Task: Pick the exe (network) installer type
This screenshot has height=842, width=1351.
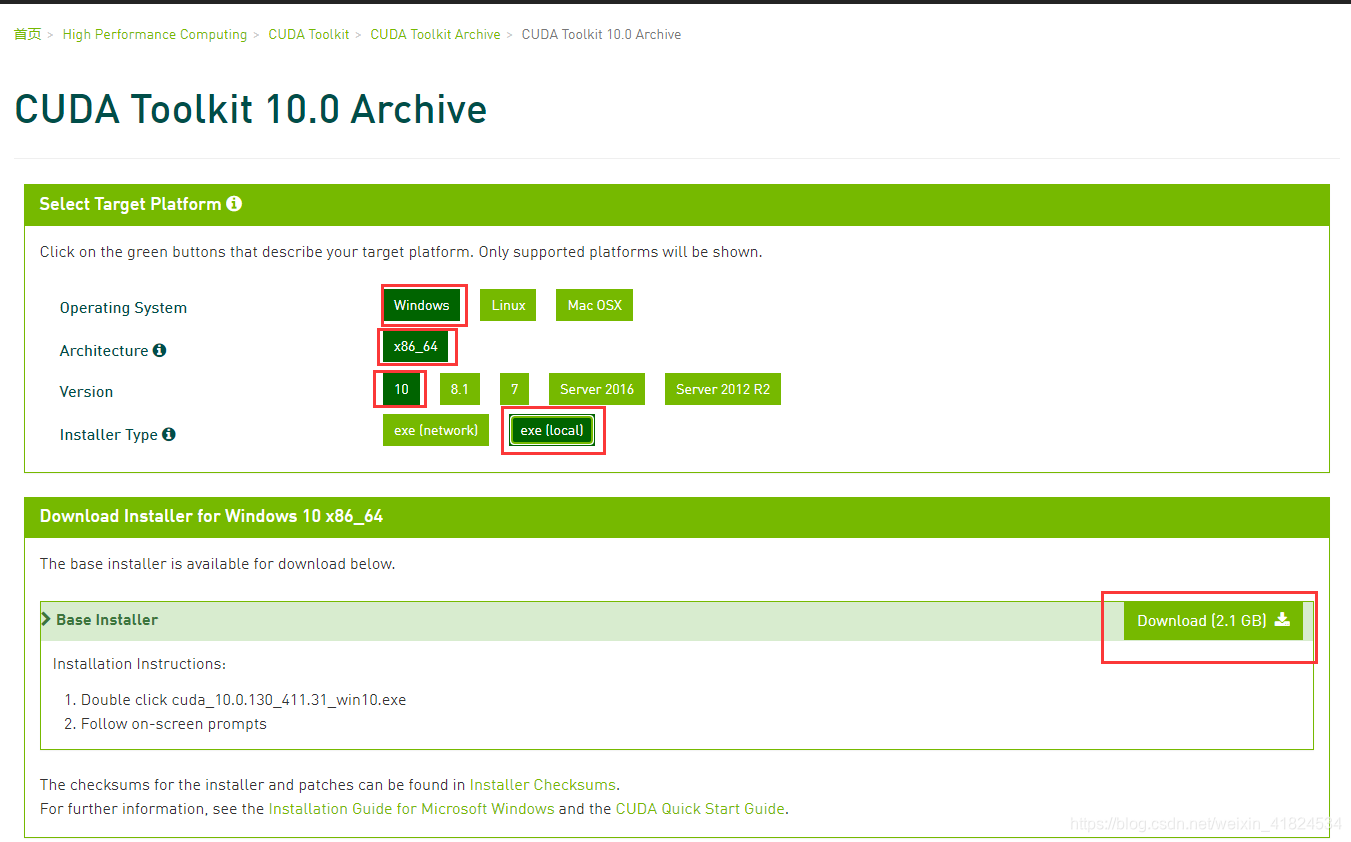Action: coord(436,430)
